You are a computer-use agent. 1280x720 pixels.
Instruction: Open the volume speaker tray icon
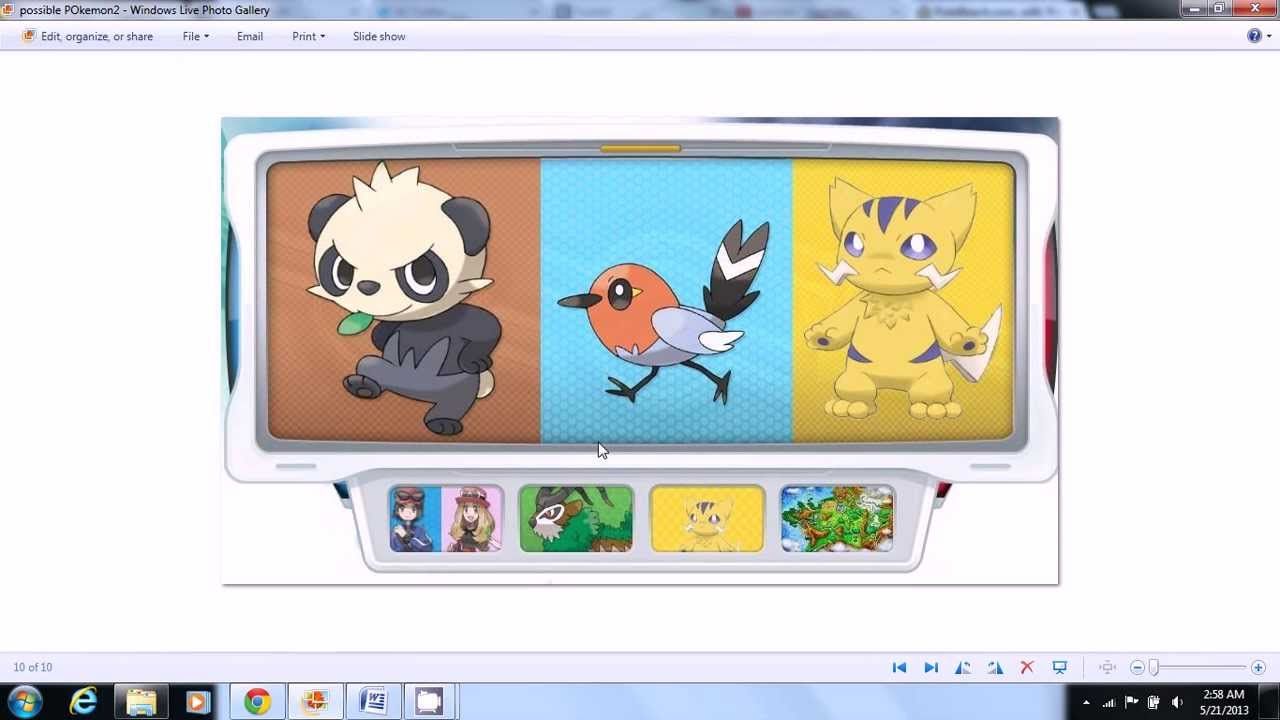coord(1176,703)
